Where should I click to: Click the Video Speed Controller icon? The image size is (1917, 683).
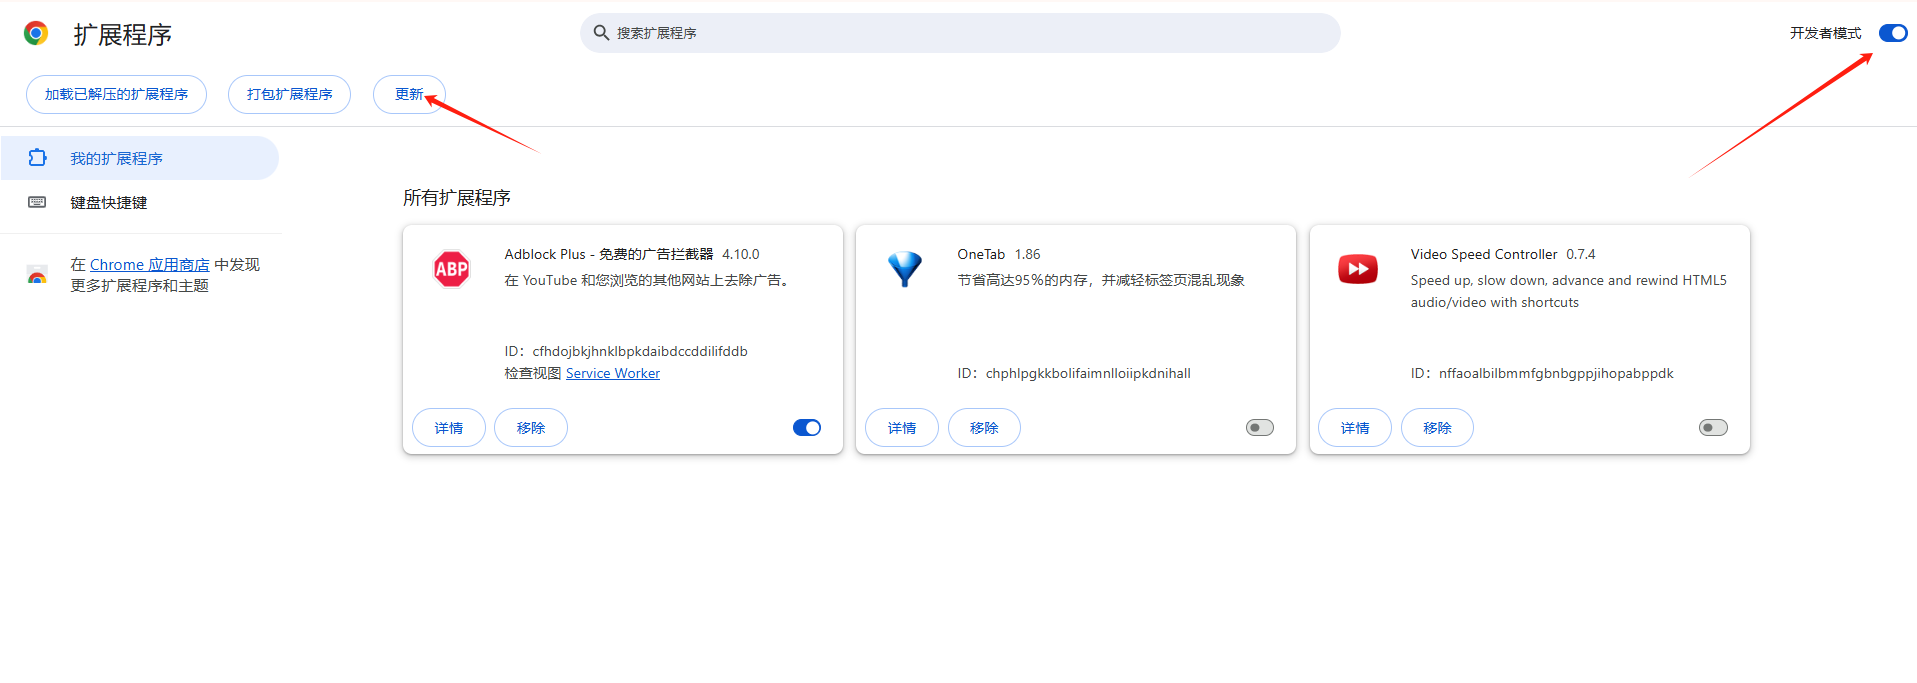1358,269
